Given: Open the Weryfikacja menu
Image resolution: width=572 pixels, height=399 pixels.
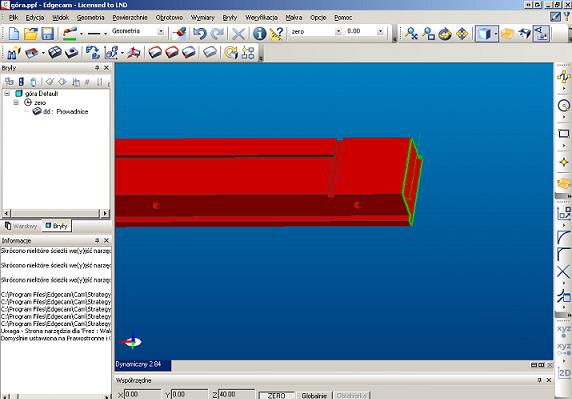Looking at the screenshot, I should tap(261, 18).
